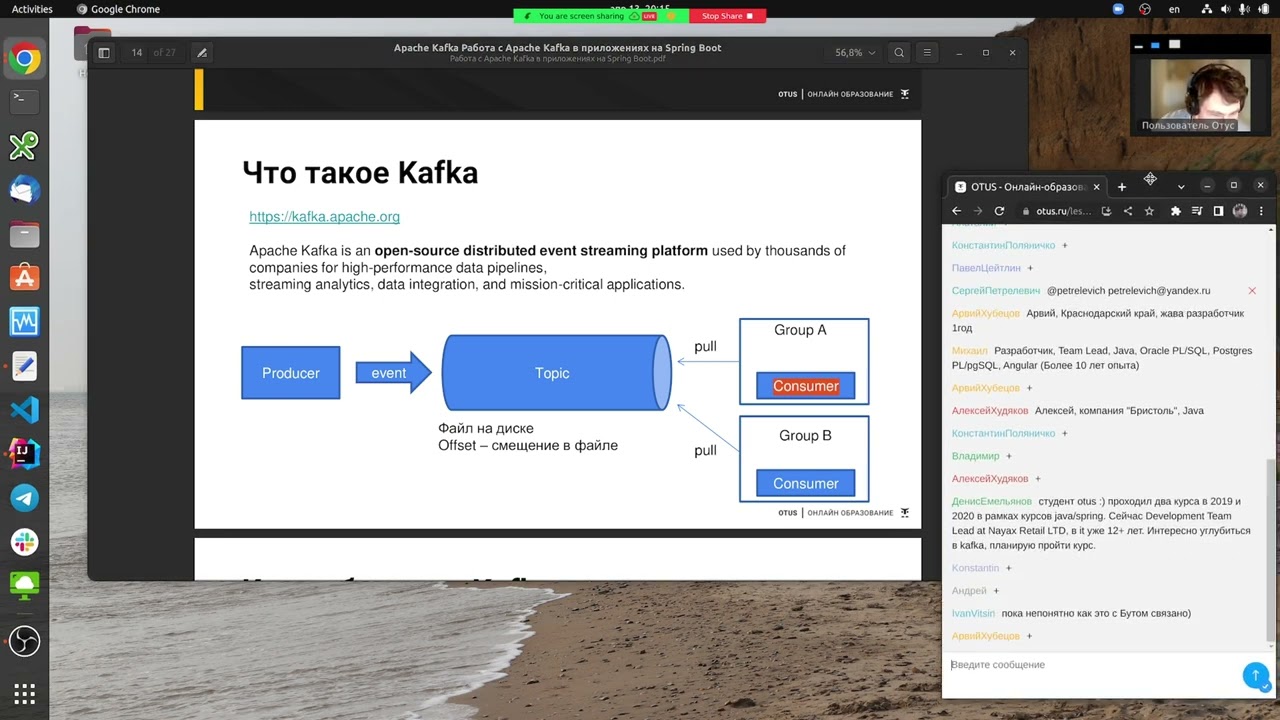Open Chrome side panel
The height and width of the screenshot is (720, 1280).
tap(1218, 211)
